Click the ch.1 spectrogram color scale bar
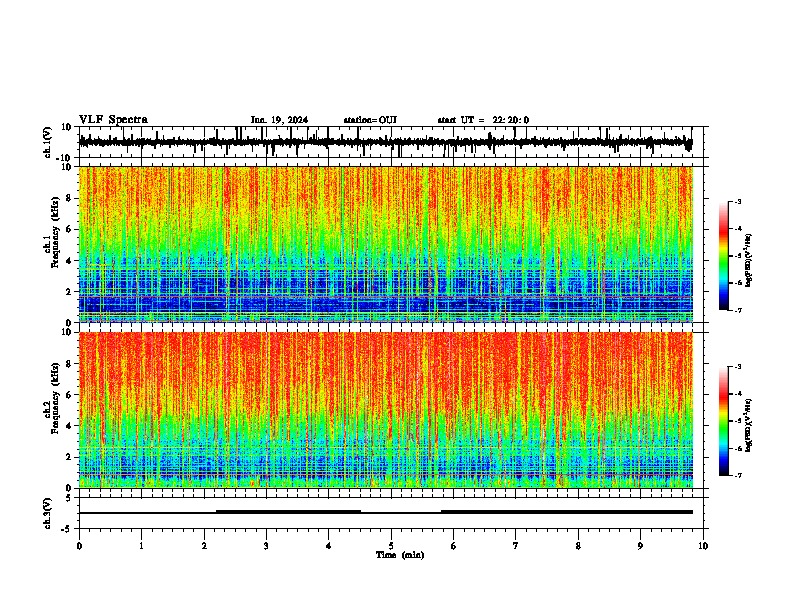 724,256
